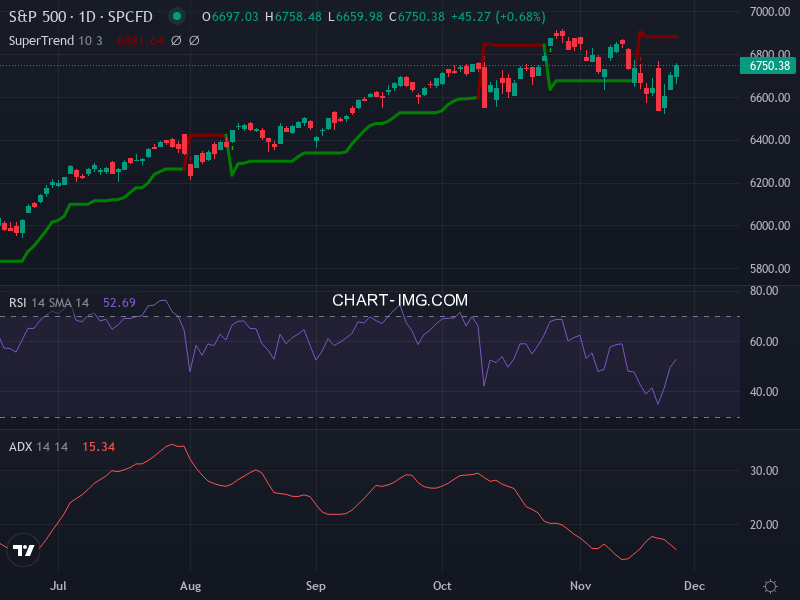Click the second Ø icon on SuperTrend row
Screen dimensions: 800x600
coord(192,41)
